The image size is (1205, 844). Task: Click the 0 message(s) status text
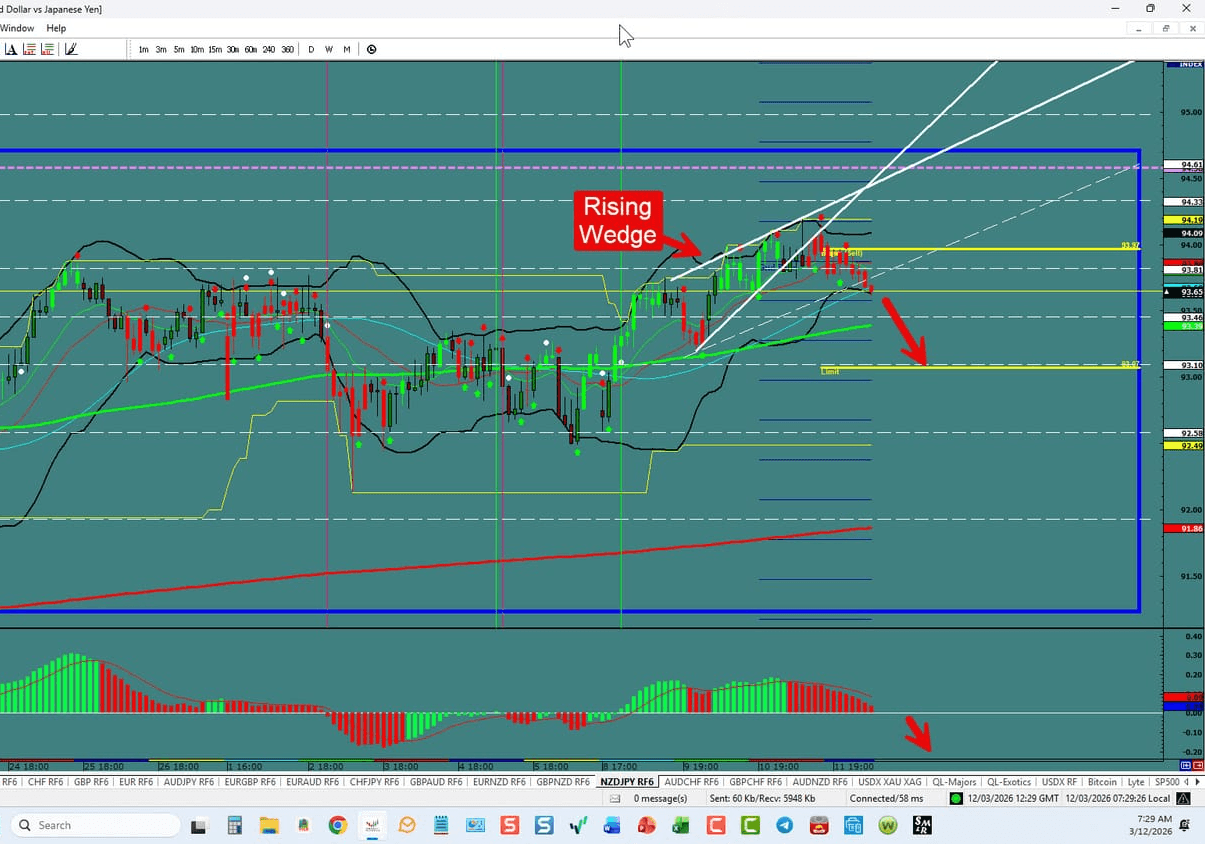point(661,798)
